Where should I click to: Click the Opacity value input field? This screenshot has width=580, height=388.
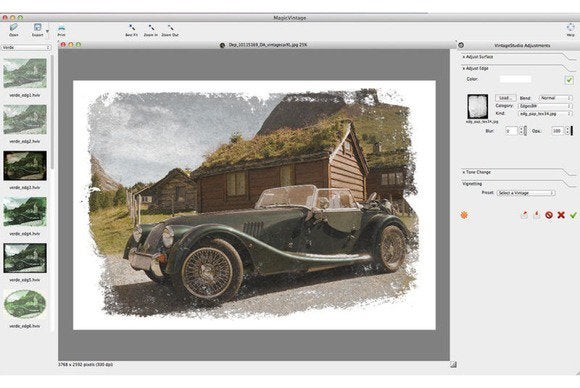(557, 131)
